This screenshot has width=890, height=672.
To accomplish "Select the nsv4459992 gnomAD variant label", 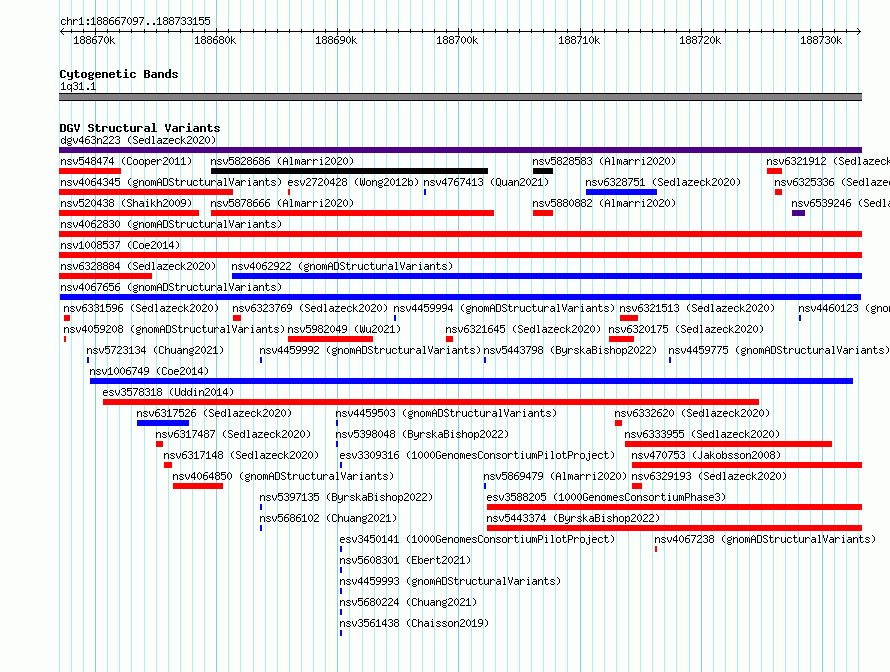I will click(370, 350).
